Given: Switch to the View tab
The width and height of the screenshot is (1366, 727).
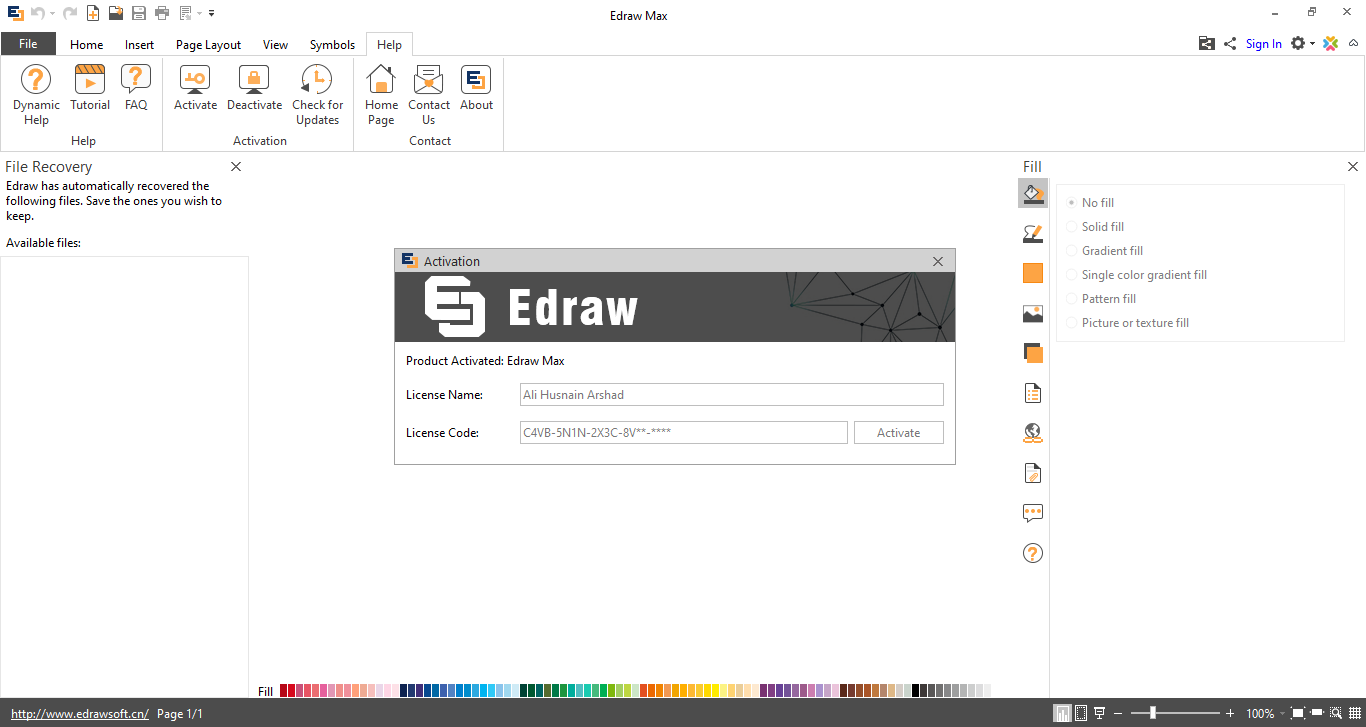Looking at the screenshot, I should click(x=275, y=44).
